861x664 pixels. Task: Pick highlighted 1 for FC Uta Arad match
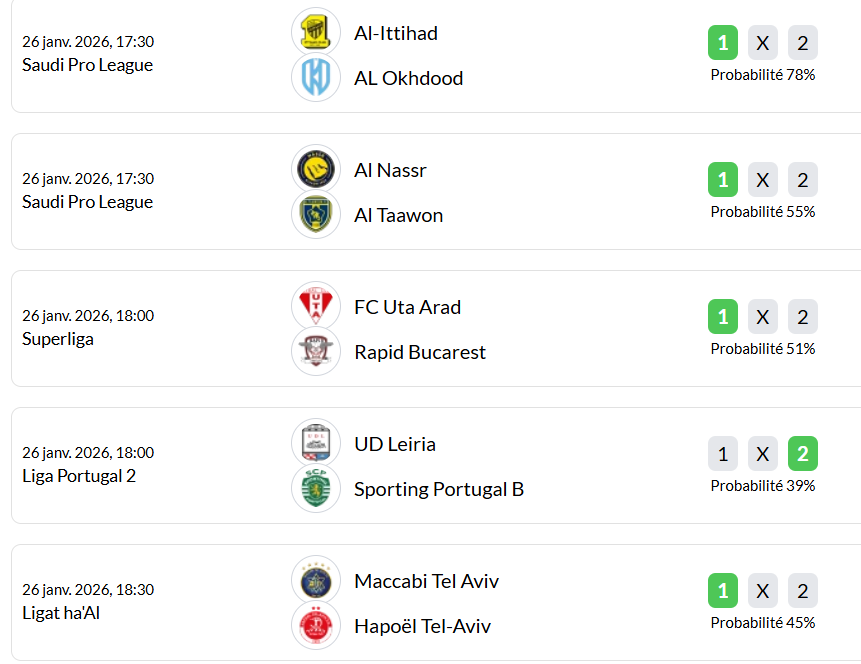(723, 317)
